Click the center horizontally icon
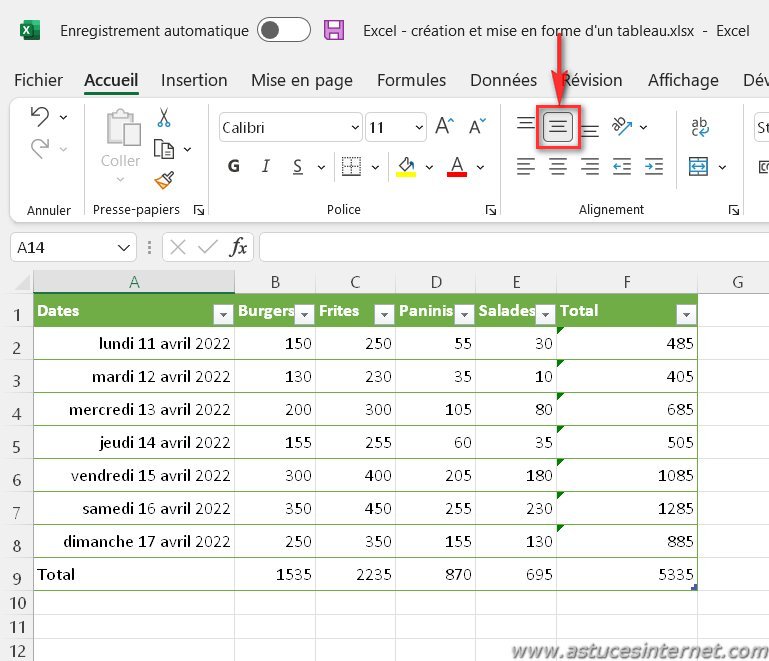 click(x=558, y=167)
